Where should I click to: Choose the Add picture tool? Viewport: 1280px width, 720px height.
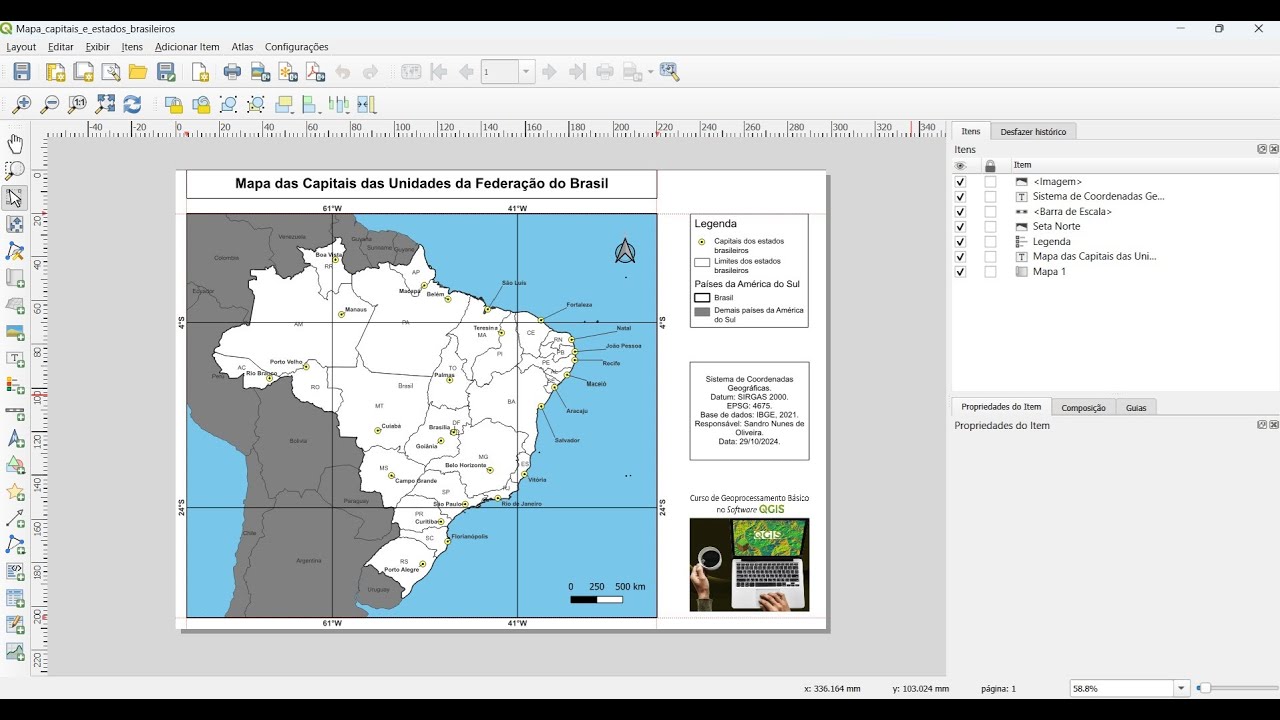(x=15, y=332)
